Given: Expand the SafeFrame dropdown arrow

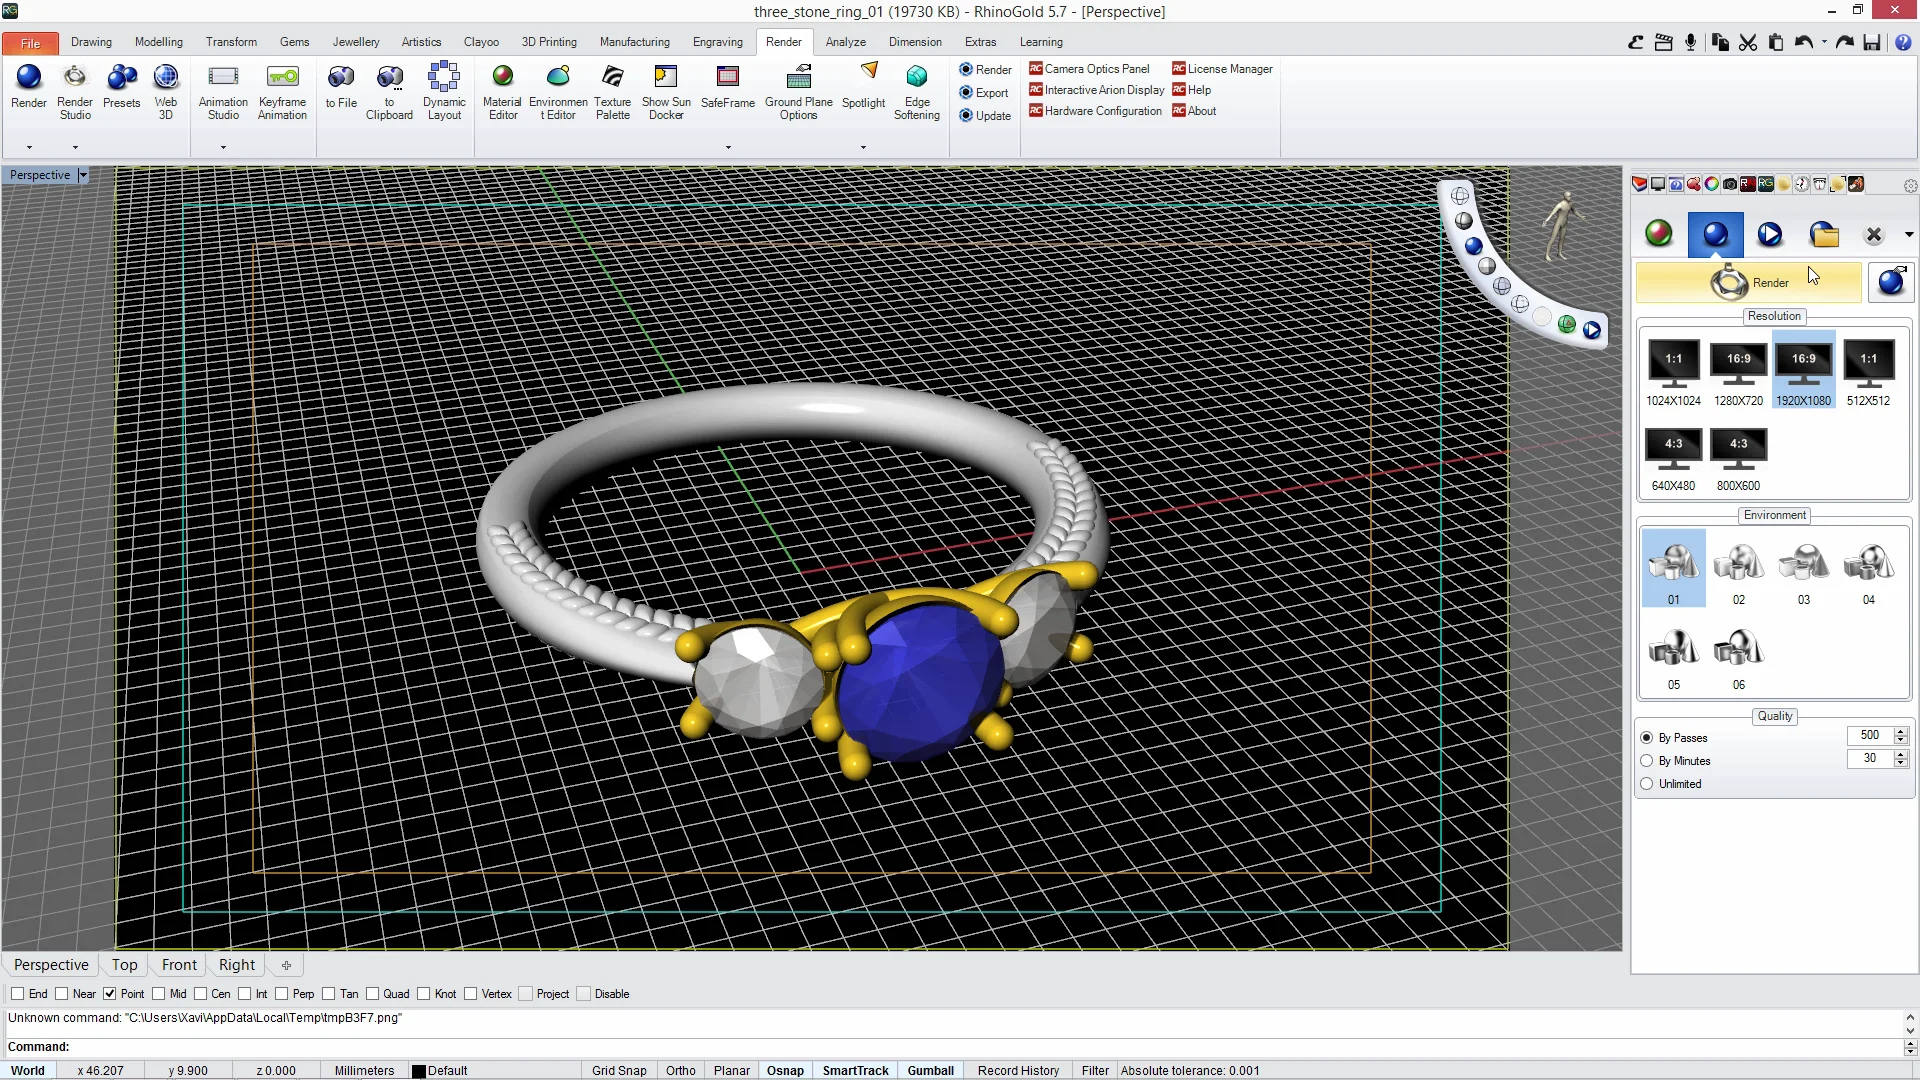Looking at the screenshot, I should 728,147.
